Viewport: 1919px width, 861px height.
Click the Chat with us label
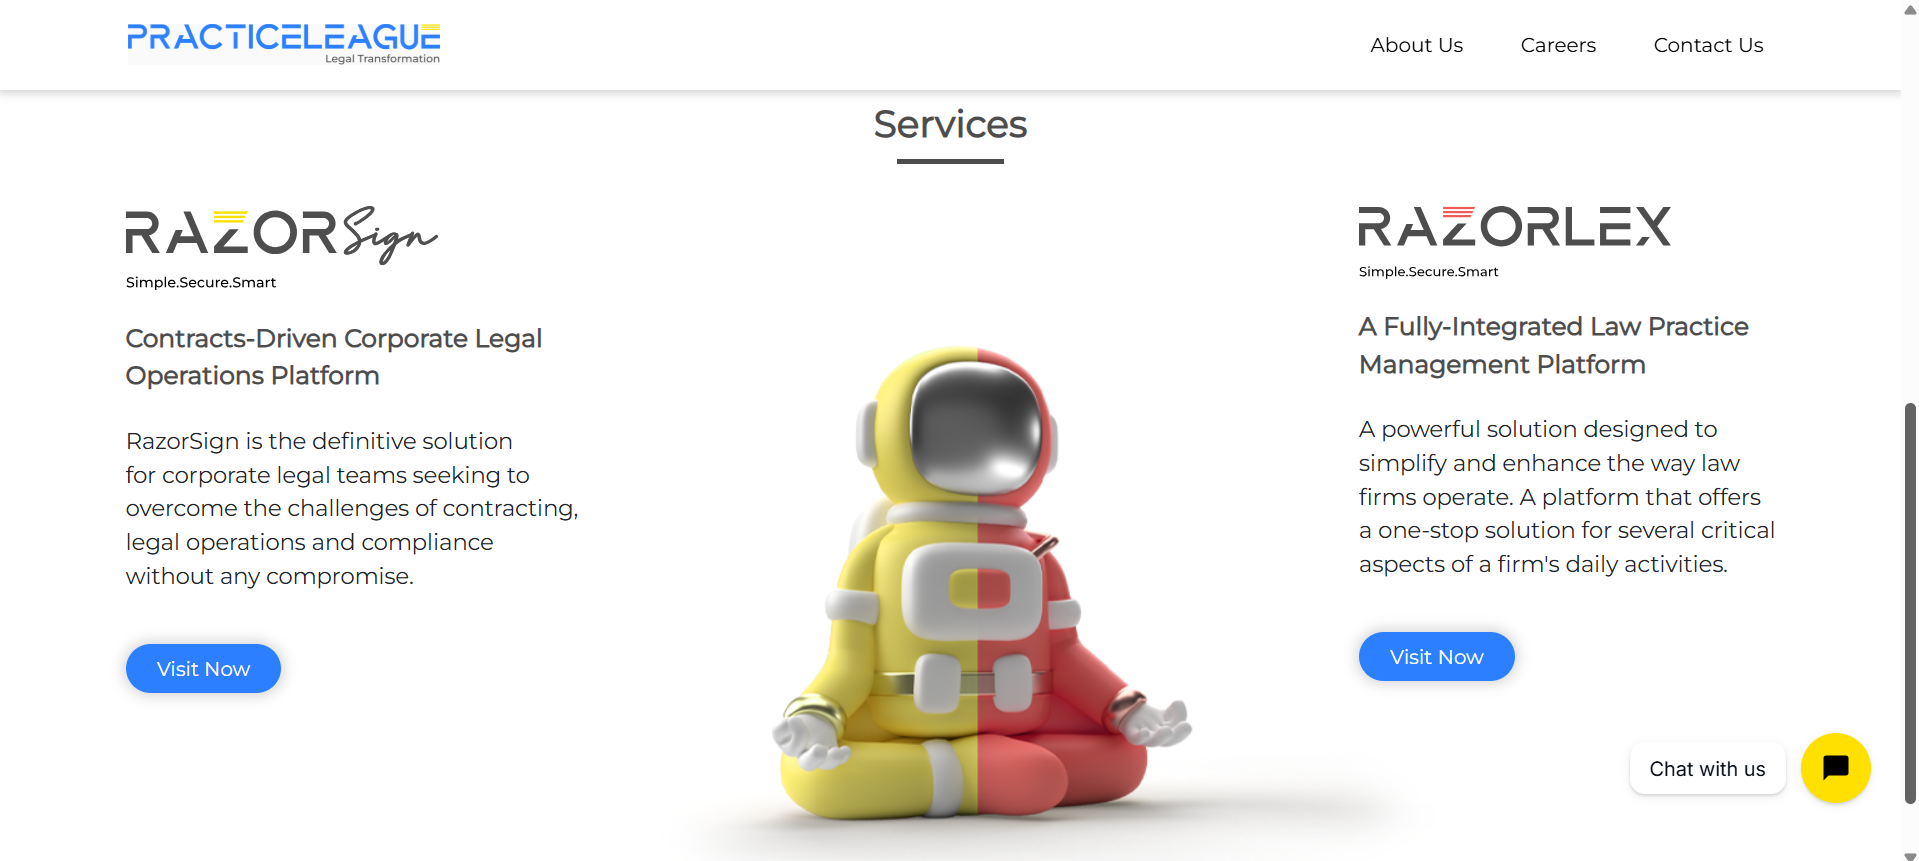click(x=1707, y=769)
